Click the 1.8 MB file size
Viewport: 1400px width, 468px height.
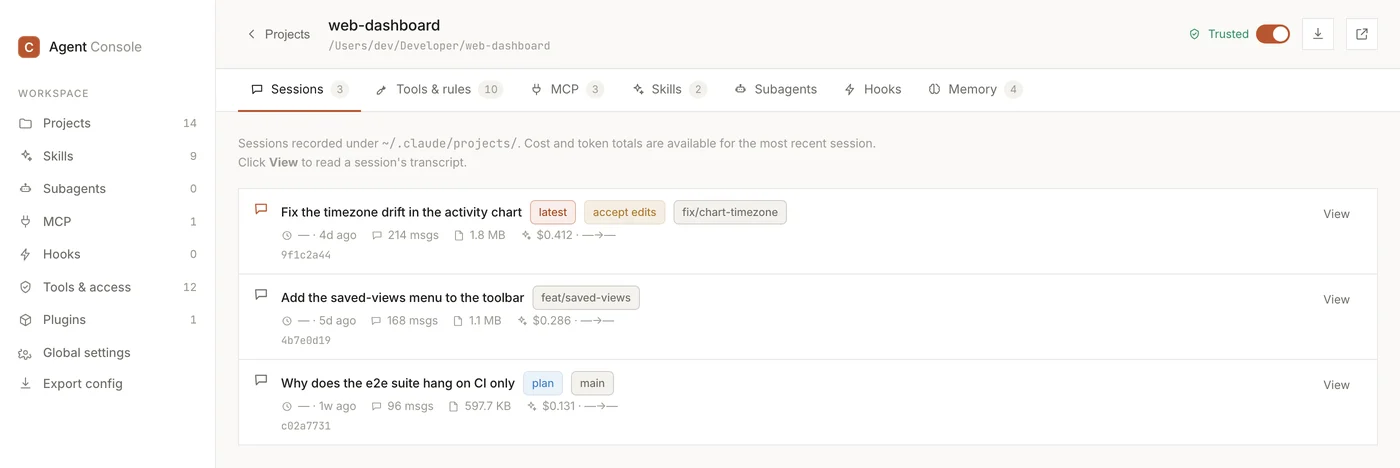click(x=487, y=236)
